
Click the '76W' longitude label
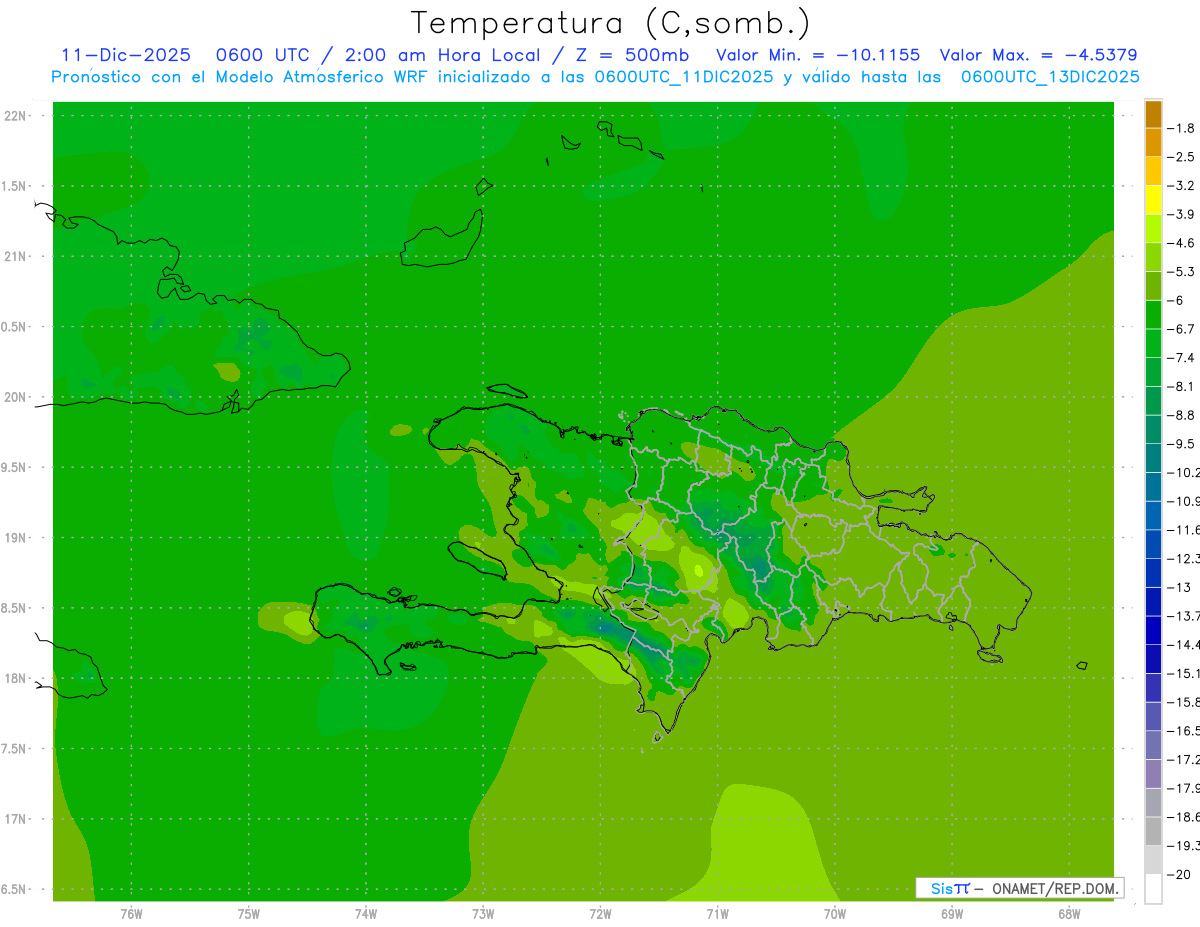click(x=131, y=913)
